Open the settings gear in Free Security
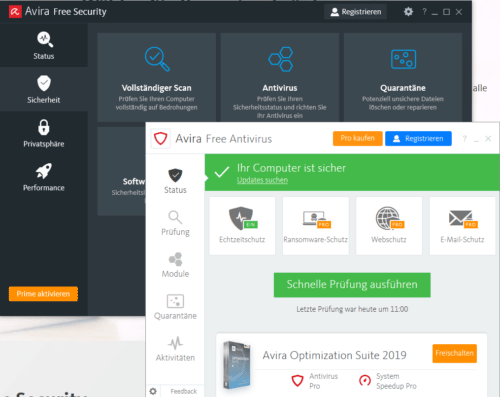Image resolution: width=500 pixels, height=397 pixels. (x=408, y=12)
